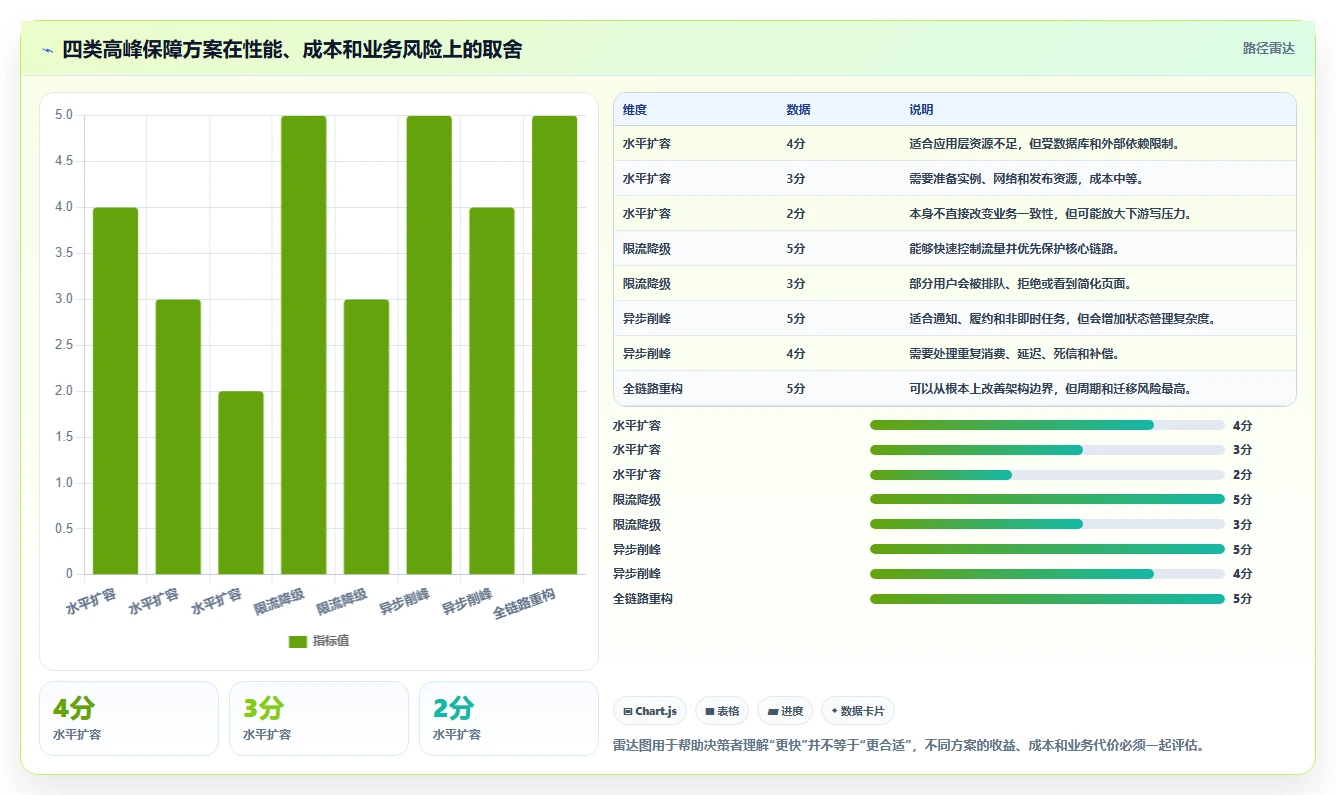
Task: Click the 数据 column header
Action: (x=799, y=109)
